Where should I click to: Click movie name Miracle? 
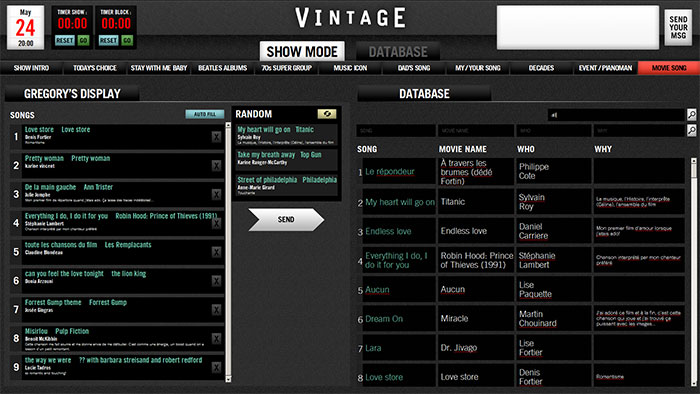pos(454,318)
